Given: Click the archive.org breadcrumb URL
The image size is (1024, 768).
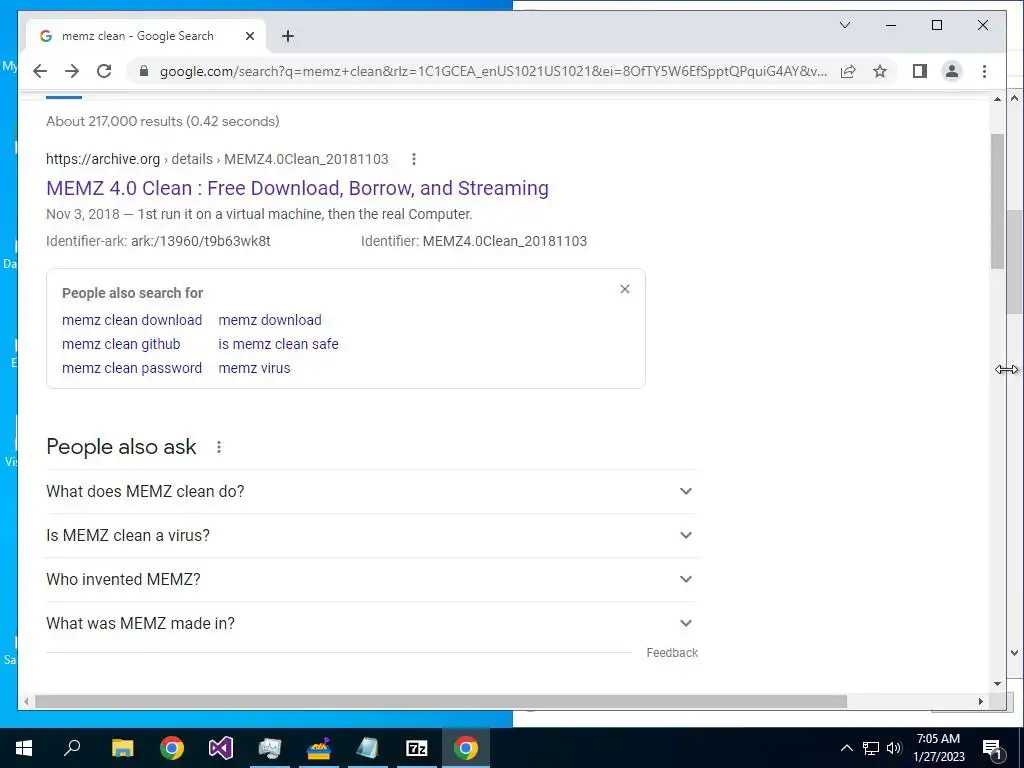Looking at the screenshot, I should tap(217, 159).
